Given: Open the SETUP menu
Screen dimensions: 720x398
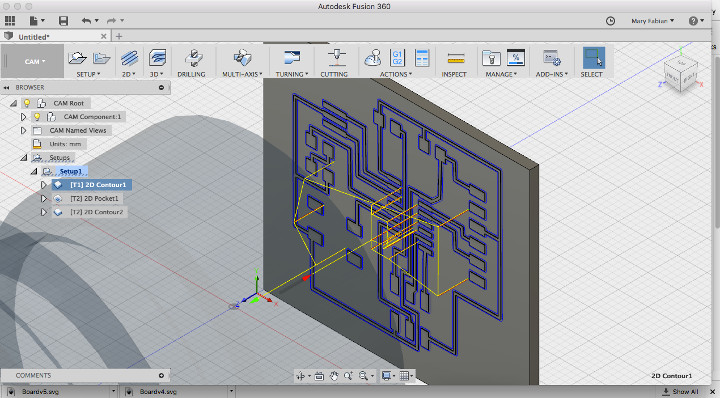Looking at the screenshot, I should point(88,74).
